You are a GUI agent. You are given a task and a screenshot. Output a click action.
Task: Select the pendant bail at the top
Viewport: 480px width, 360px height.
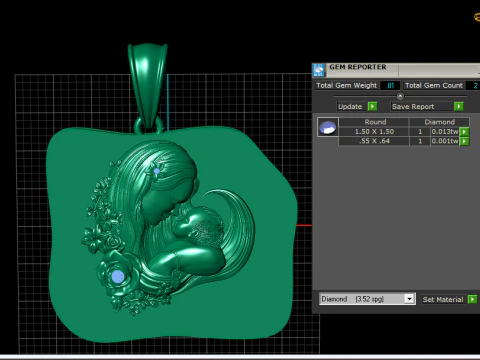click(148, 84)
